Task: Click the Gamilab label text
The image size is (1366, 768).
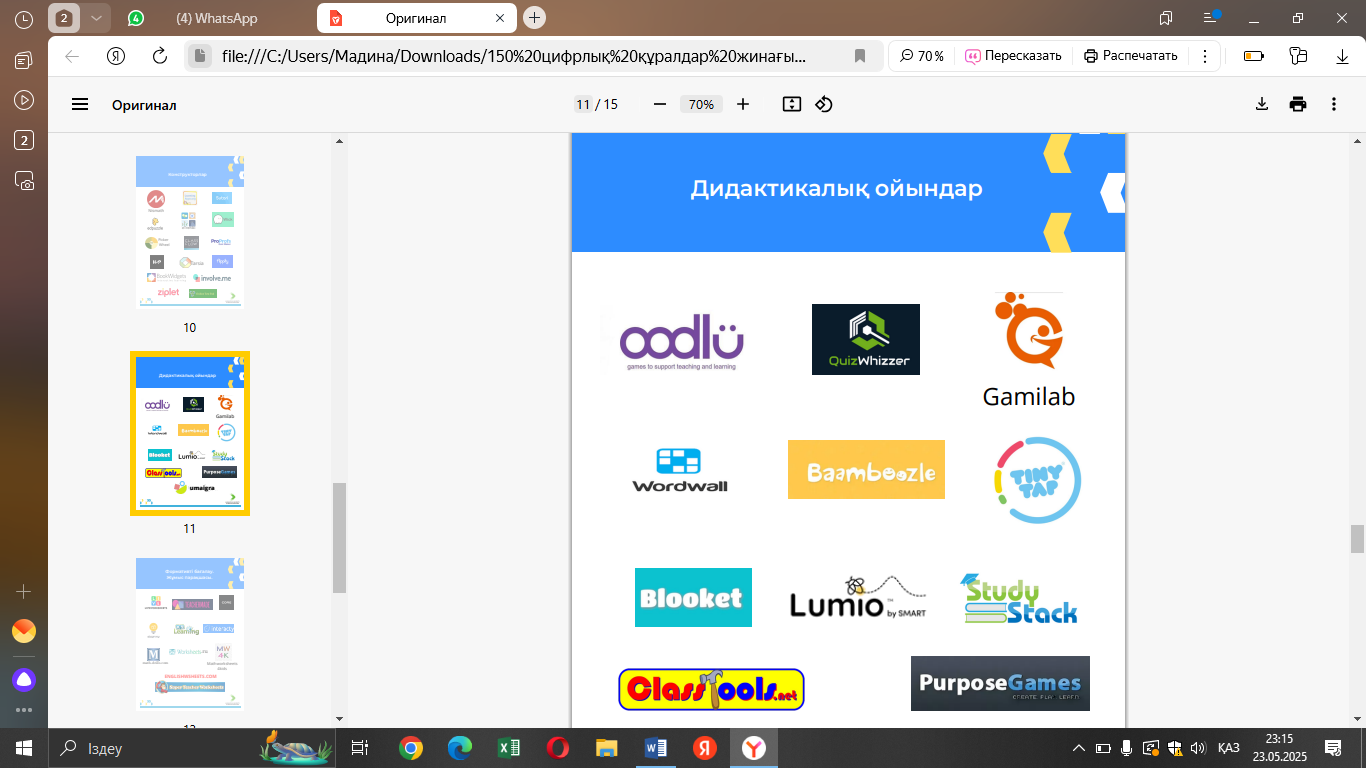Action: pyautogui.click(x=1029, y=396)
